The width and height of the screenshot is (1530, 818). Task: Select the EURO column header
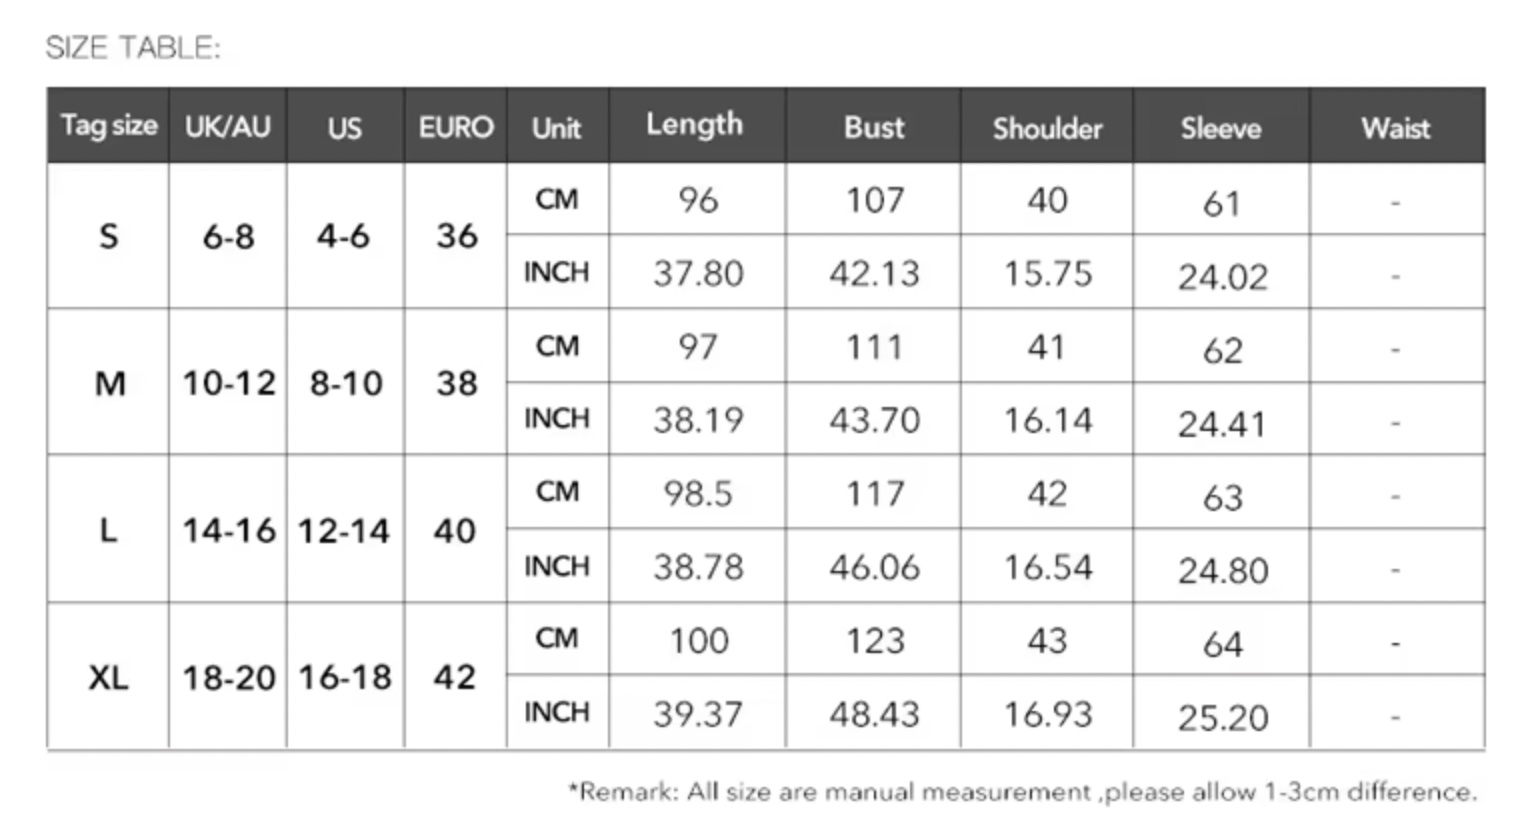(456, 127)
